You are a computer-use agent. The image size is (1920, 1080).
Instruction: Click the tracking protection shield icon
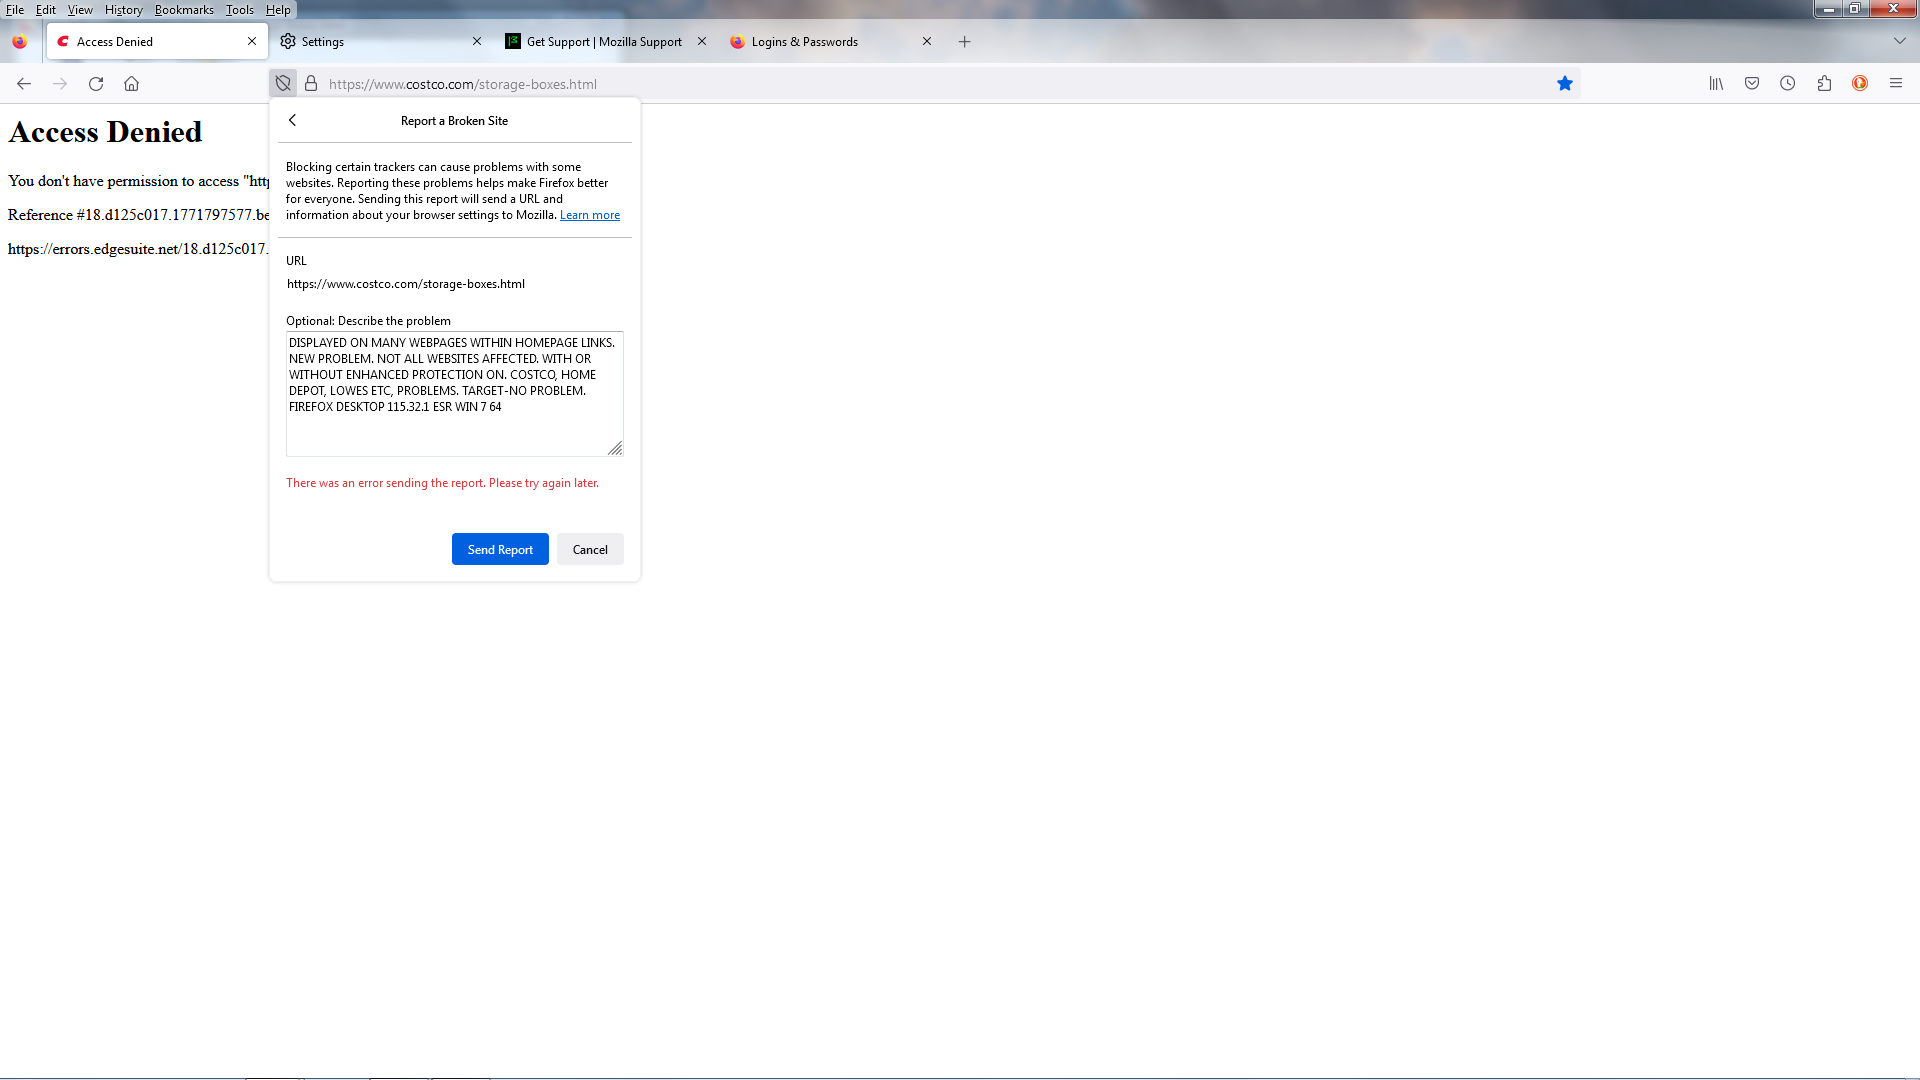click(x=283, y=83)
